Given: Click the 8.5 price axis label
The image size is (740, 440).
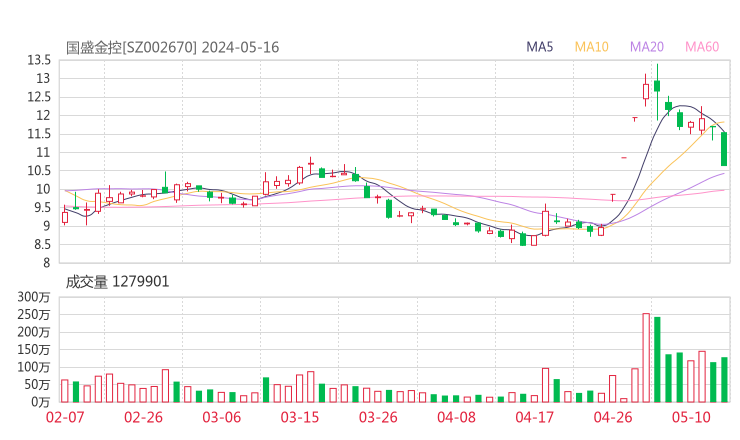Looking at the screenshot, I should pyautogui.click(x=41, y=244).
